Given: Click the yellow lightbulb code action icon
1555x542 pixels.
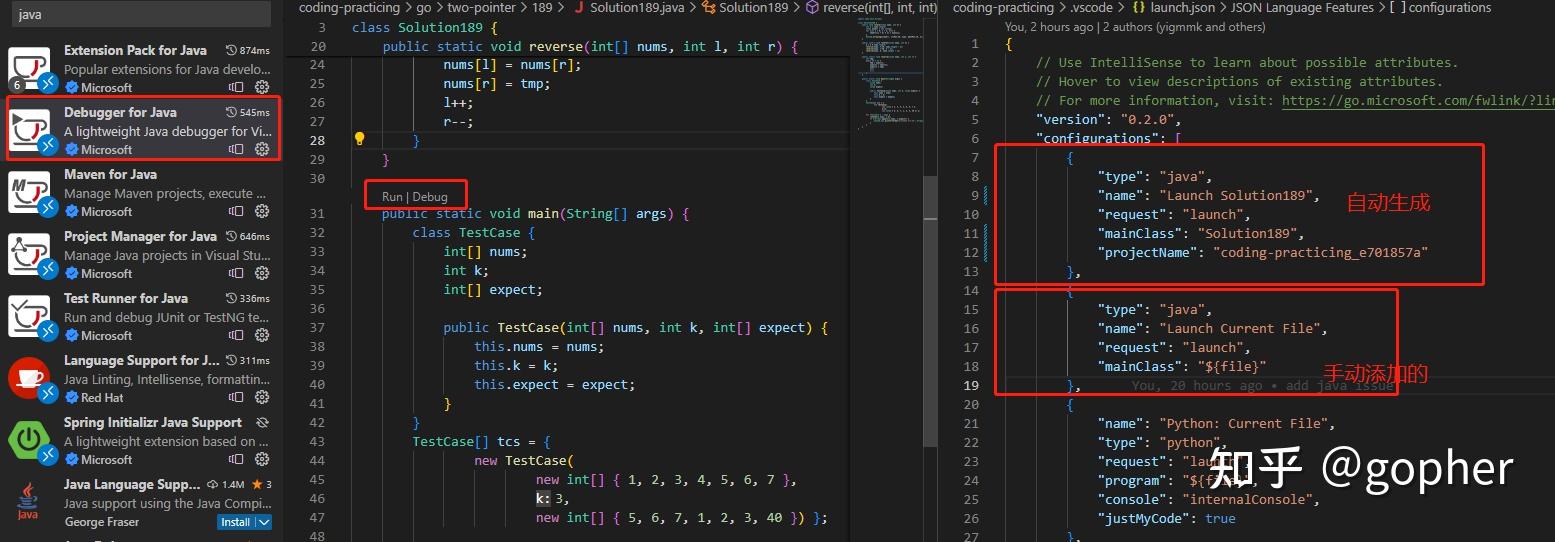Looking at the screenshot, I should 360,140.
